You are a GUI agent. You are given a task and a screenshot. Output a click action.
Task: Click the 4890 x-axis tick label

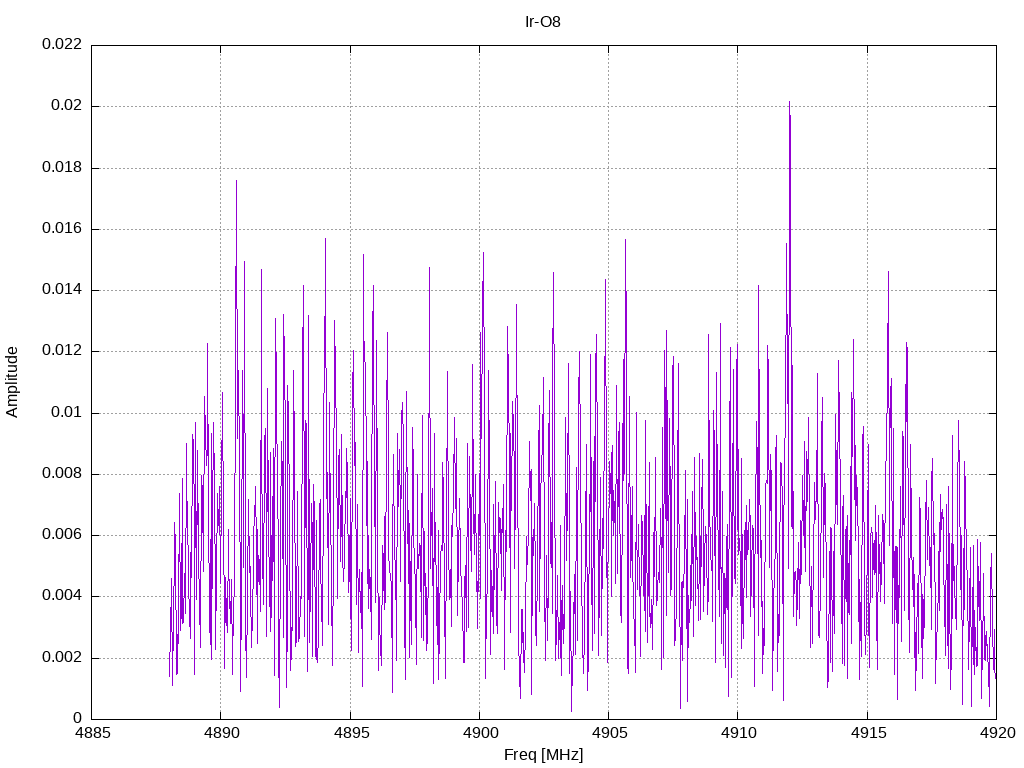pos(221,733)
